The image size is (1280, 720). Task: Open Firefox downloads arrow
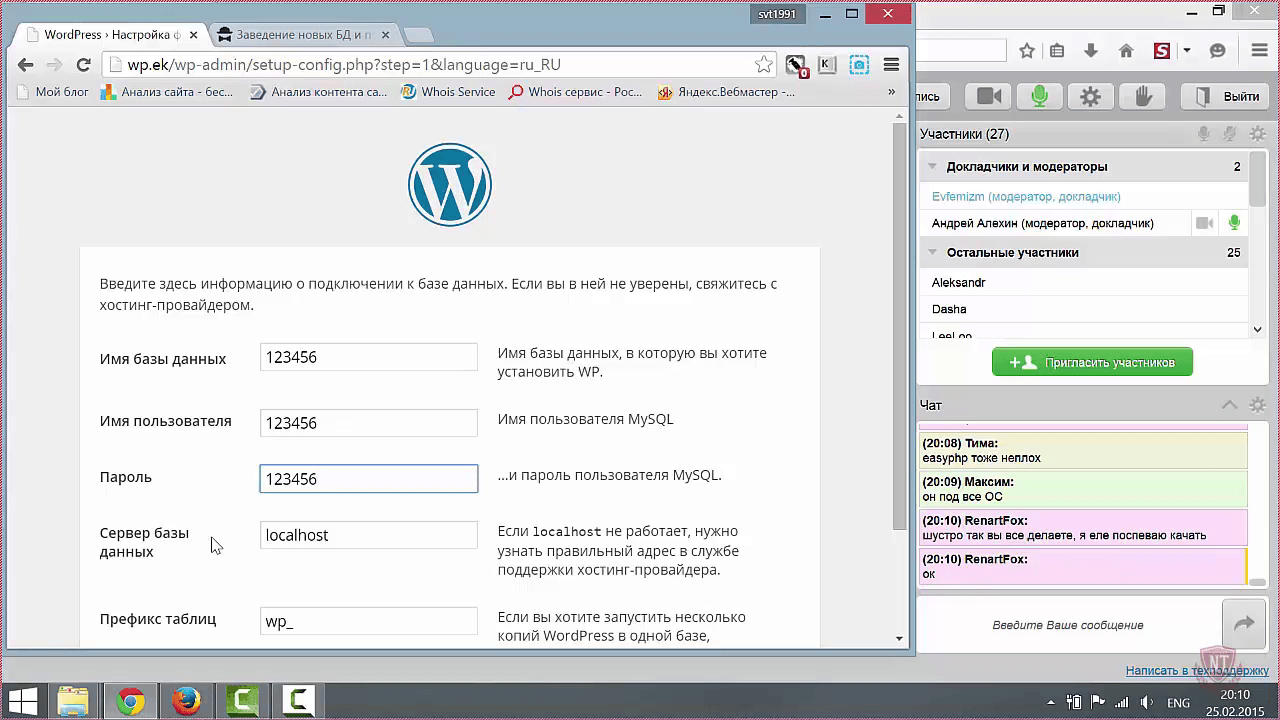click(1091, 51)
